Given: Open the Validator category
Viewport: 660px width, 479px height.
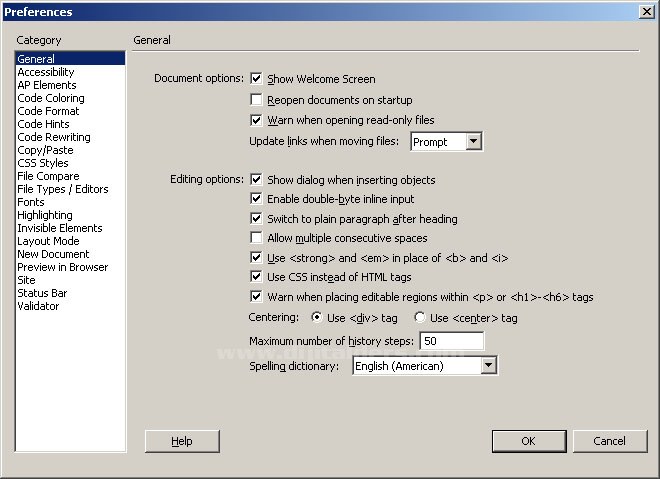Looking at the screenshot, I should coord(38,306).
